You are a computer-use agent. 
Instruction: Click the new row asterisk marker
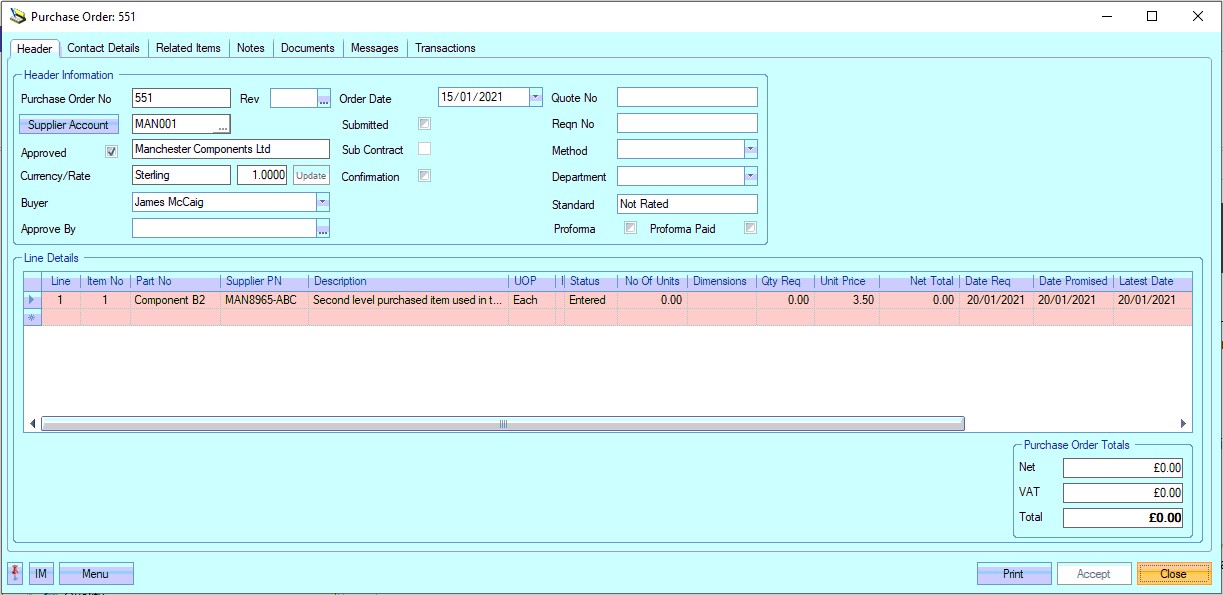[x=31, y=317]
